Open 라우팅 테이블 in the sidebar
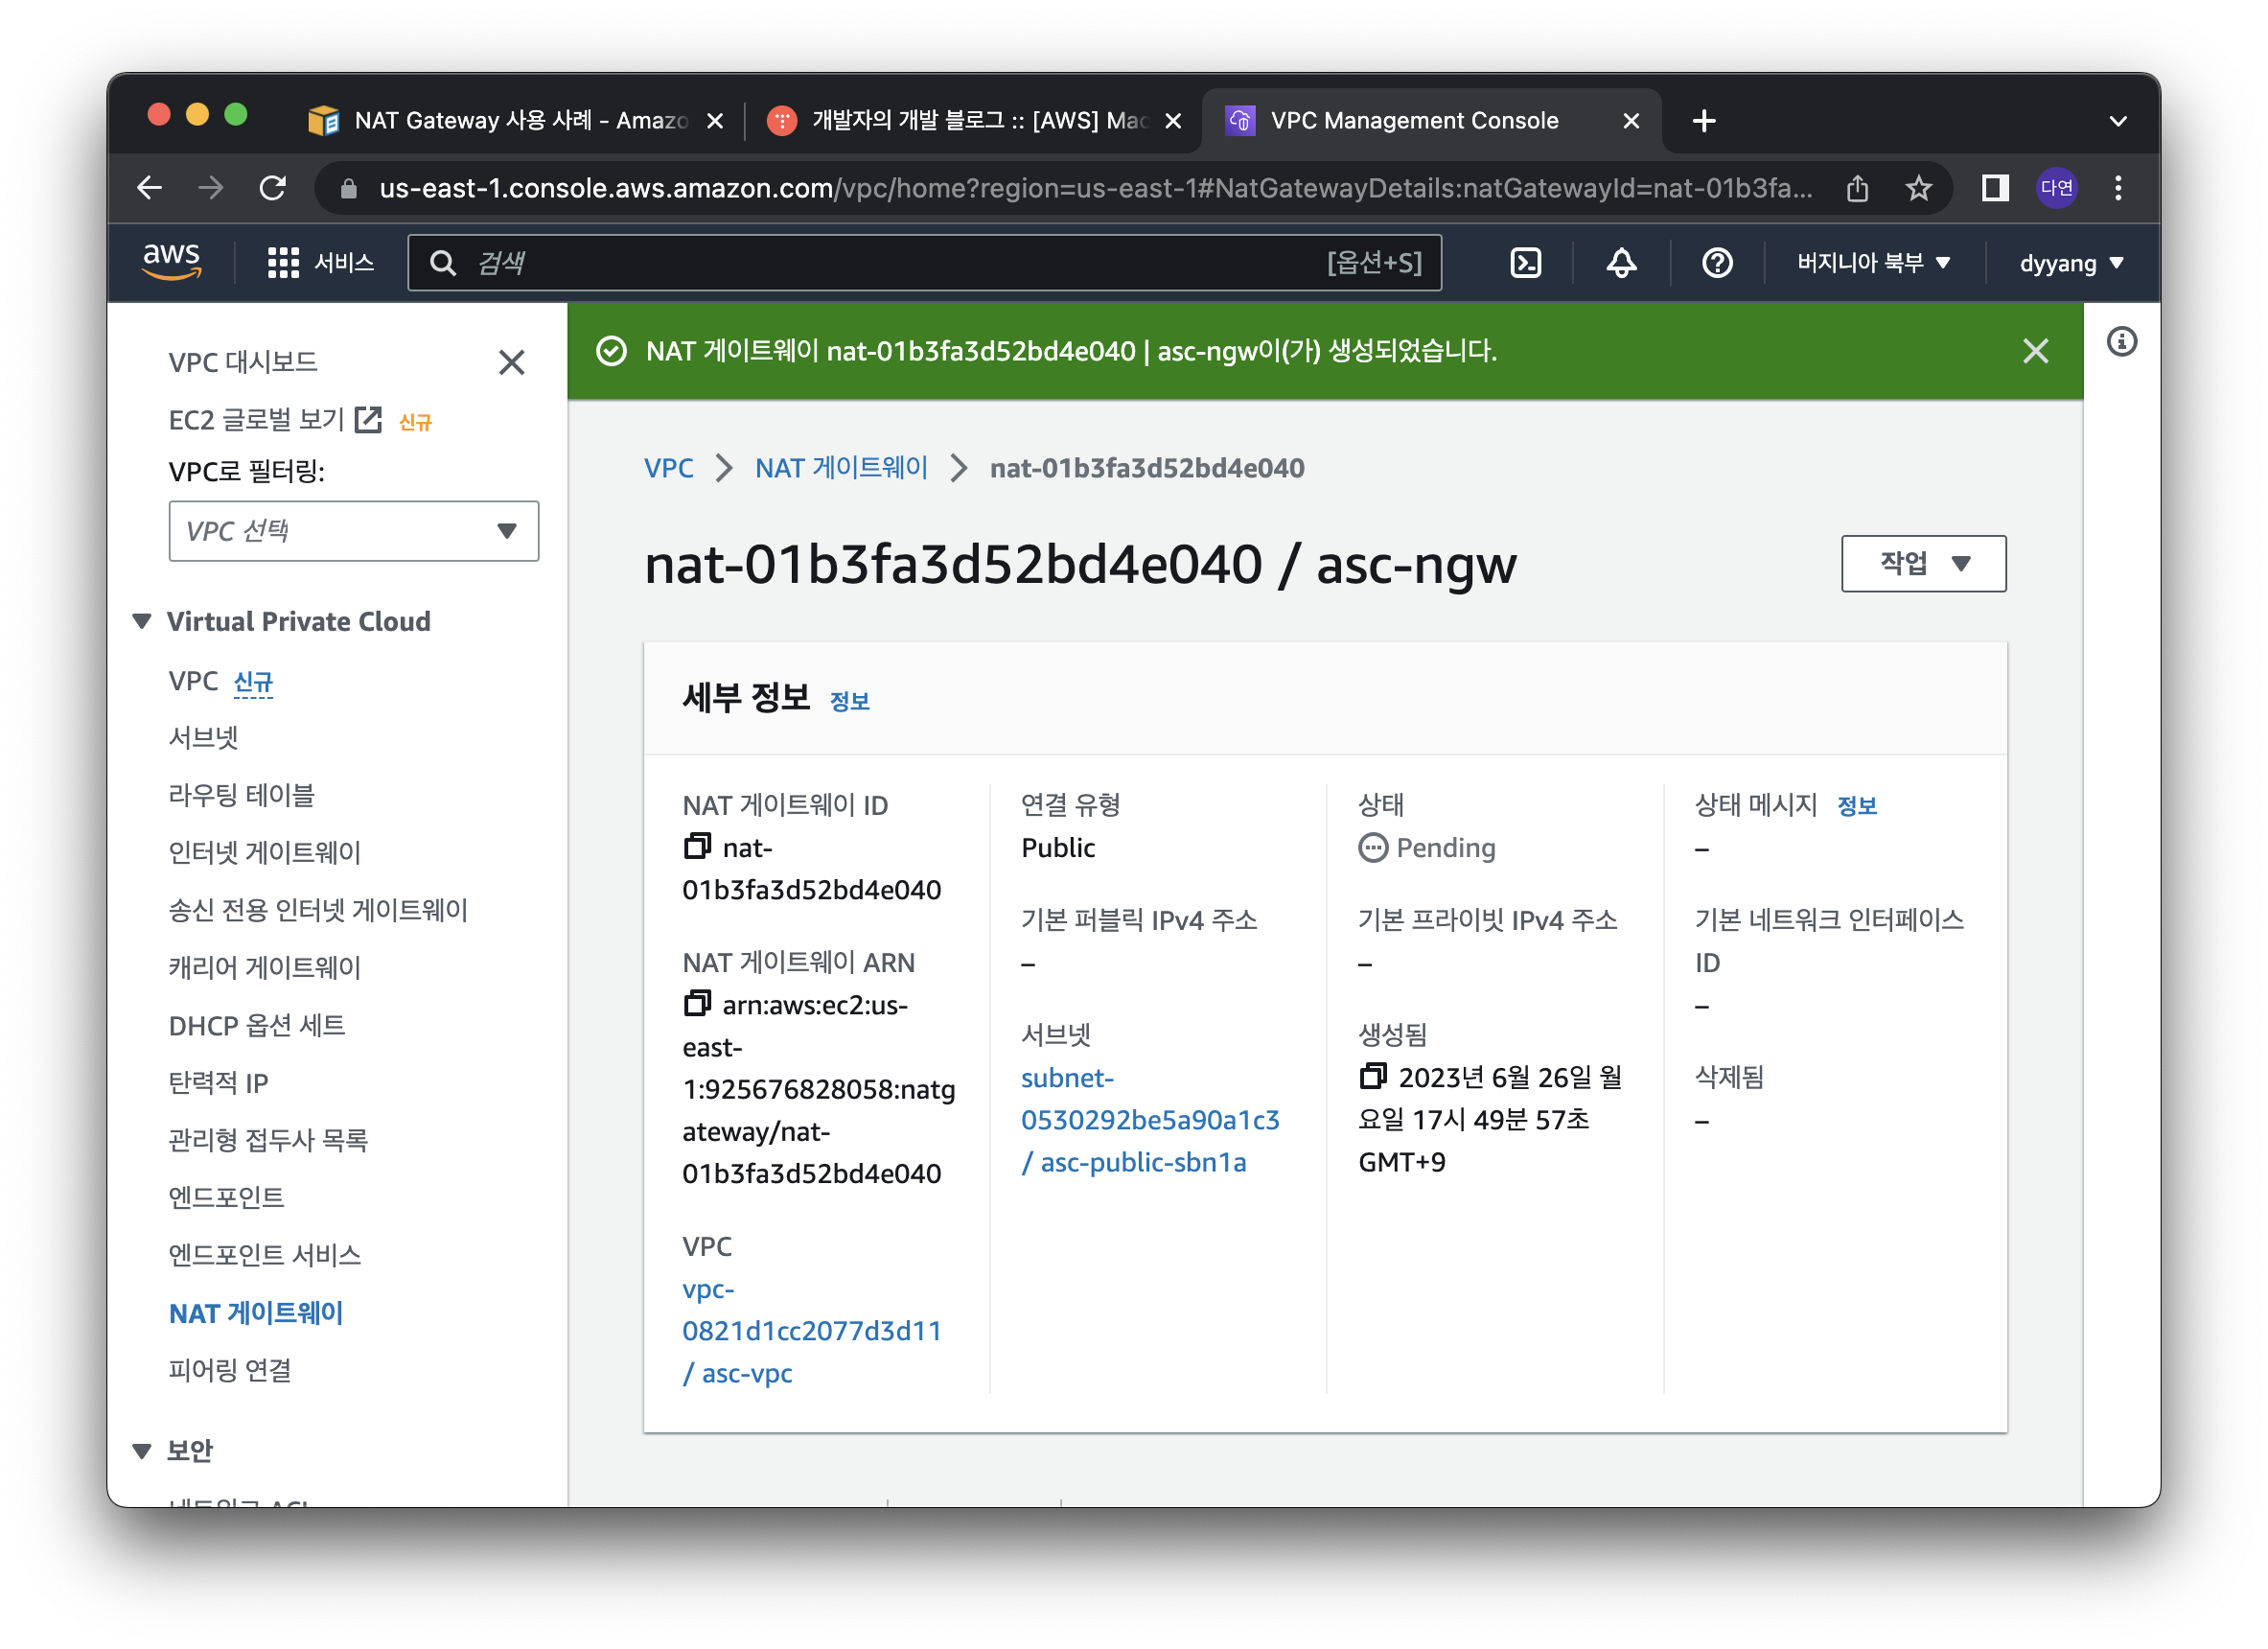The image size is (2268, 1649). [241, 795]
